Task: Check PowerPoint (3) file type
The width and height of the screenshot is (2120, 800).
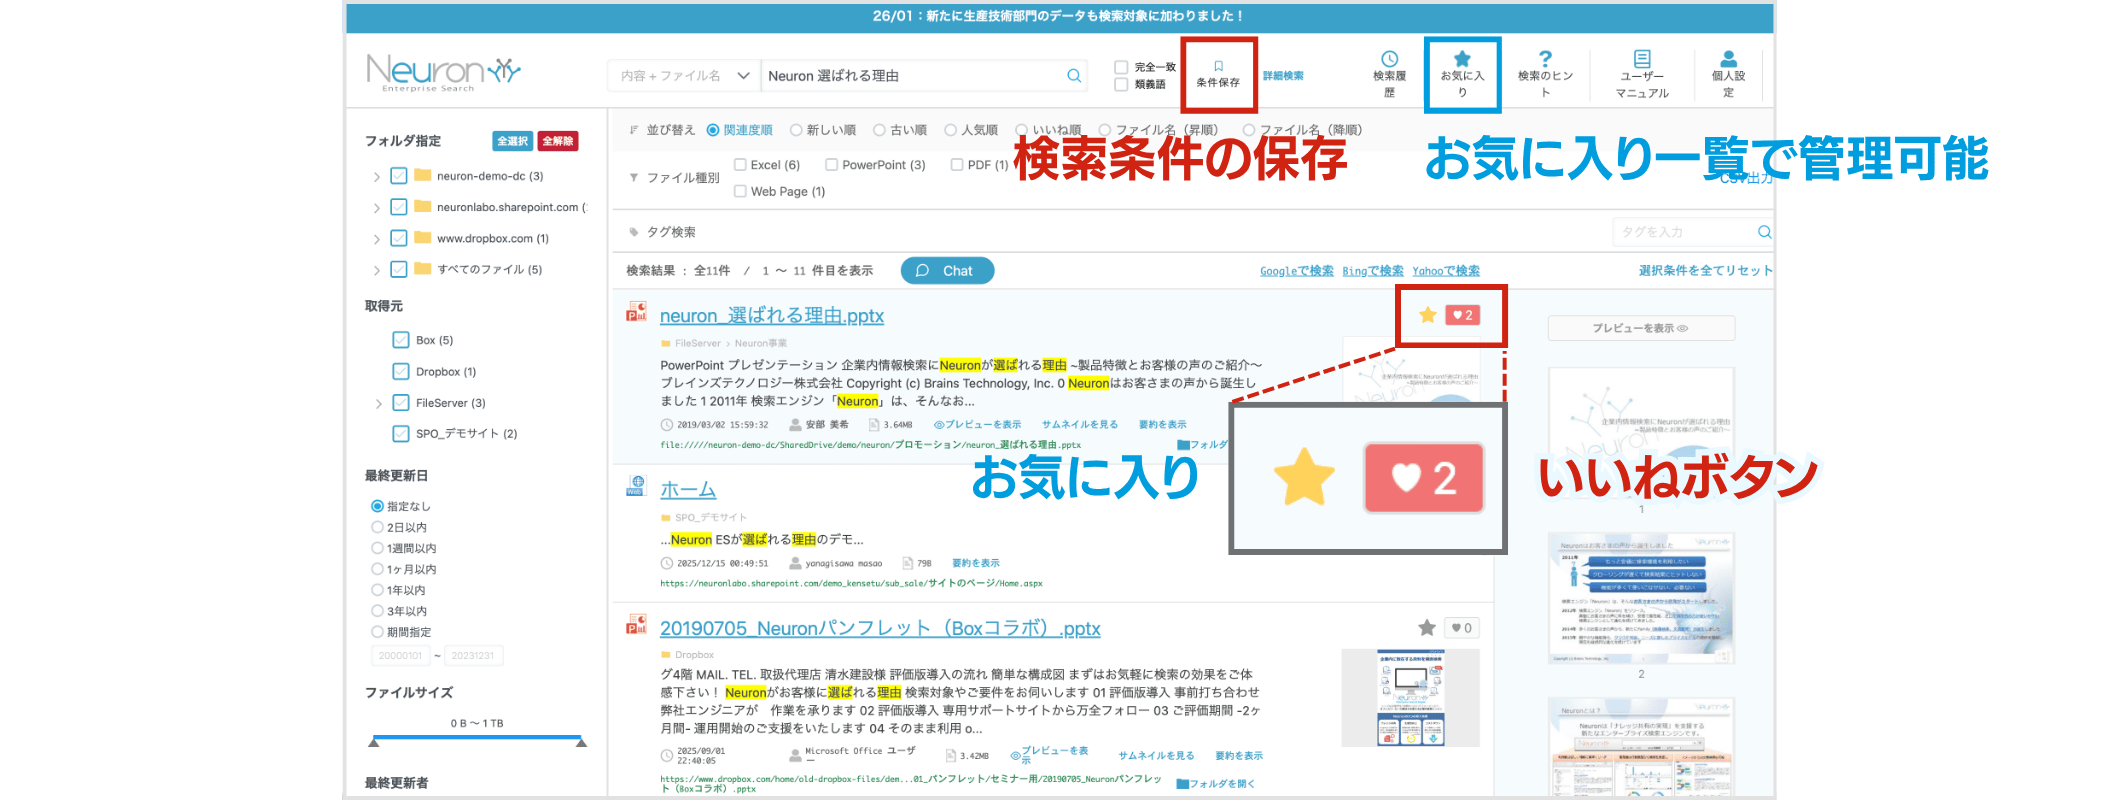Action: pos(831,164)
